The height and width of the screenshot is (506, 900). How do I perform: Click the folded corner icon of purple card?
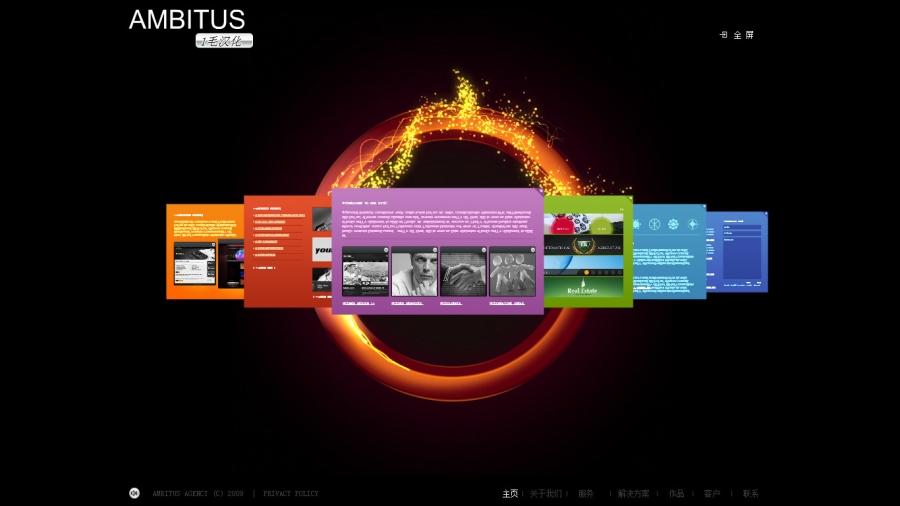pos(540,192)
